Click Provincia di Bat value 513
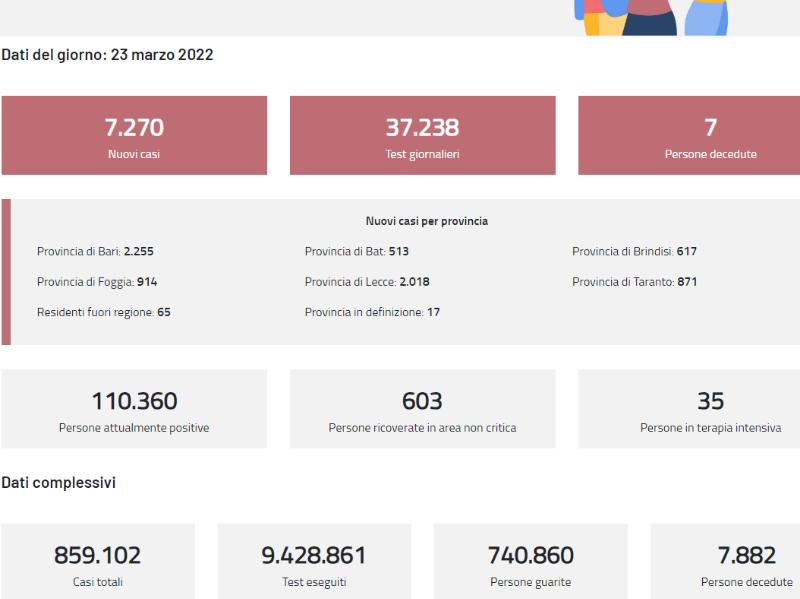The height and width of the screenshot is (599, 800). tap(398, 251)
